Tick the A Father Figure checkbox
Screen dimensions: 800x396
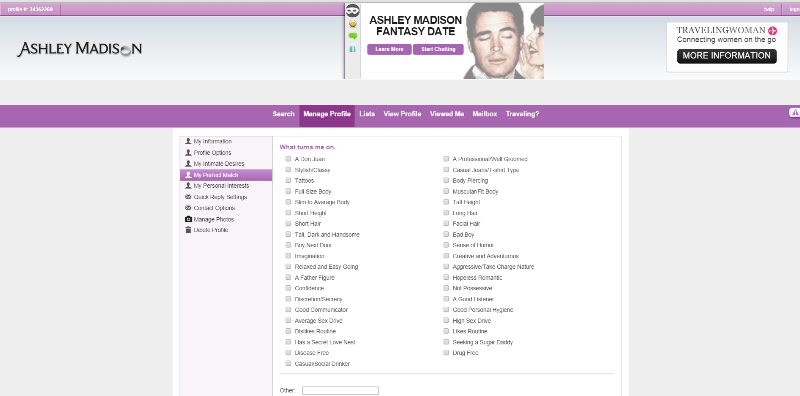click(x=288, y=278)
